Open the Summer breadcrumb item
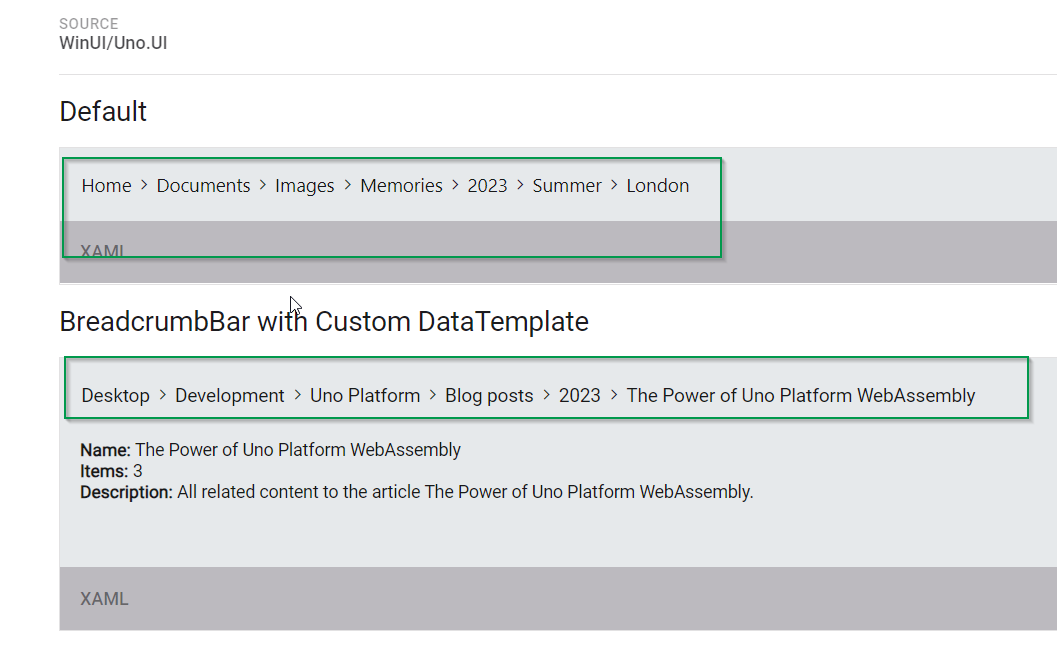Screen dimensions: 1057x658 point(567,185)
